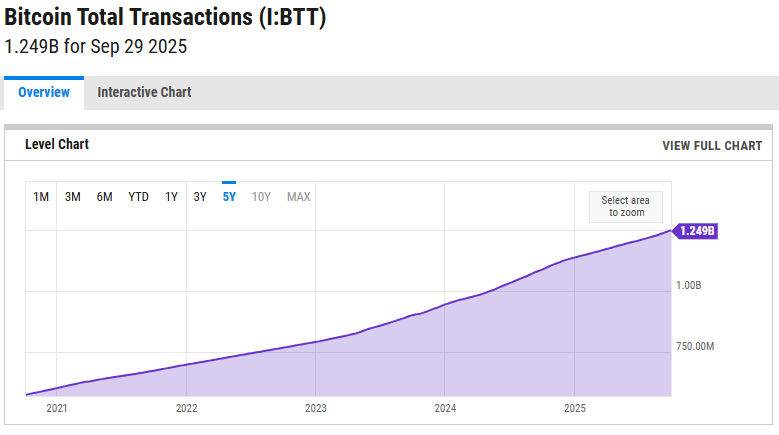Click the MAX range option
This screenshot has height=435, width=779.
(299, 197)
